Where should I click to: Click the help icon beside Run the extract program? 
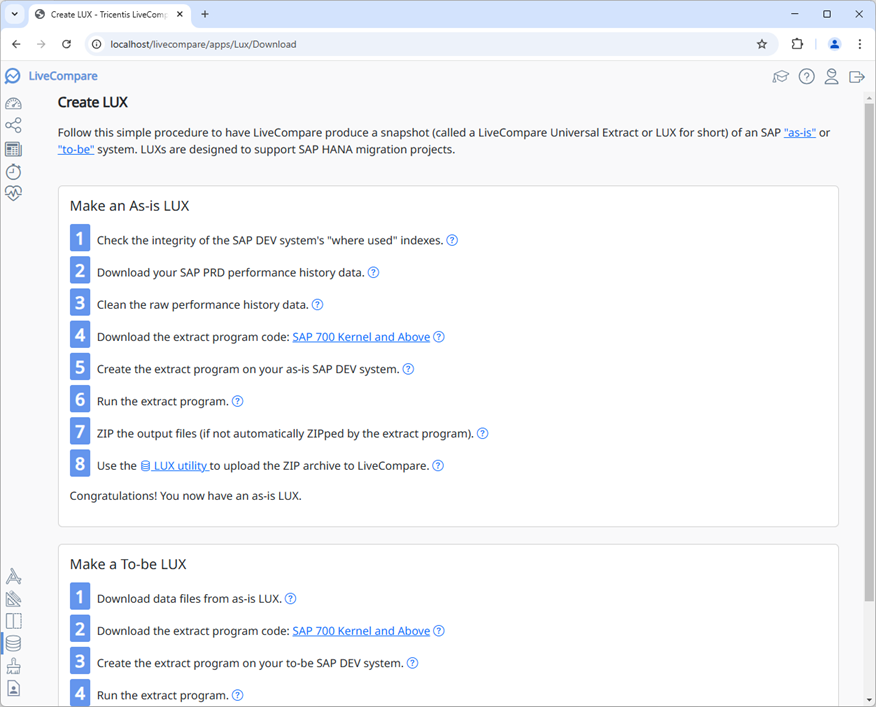pos(237,401)
